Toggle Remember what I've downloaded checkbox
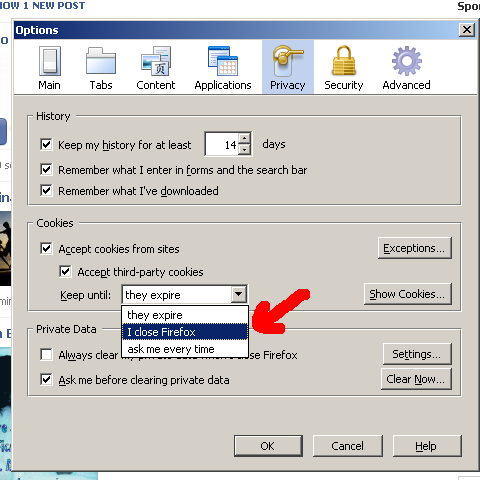 (46, 191)
